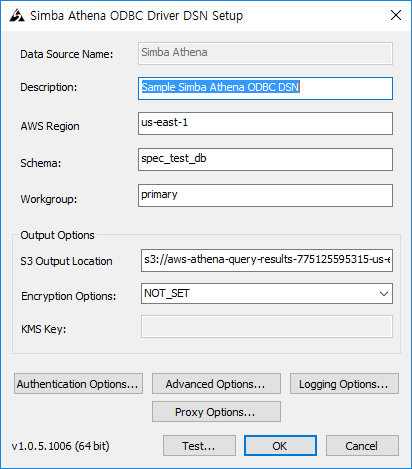
Task: Click the Test button
Action: pos(199,445)
